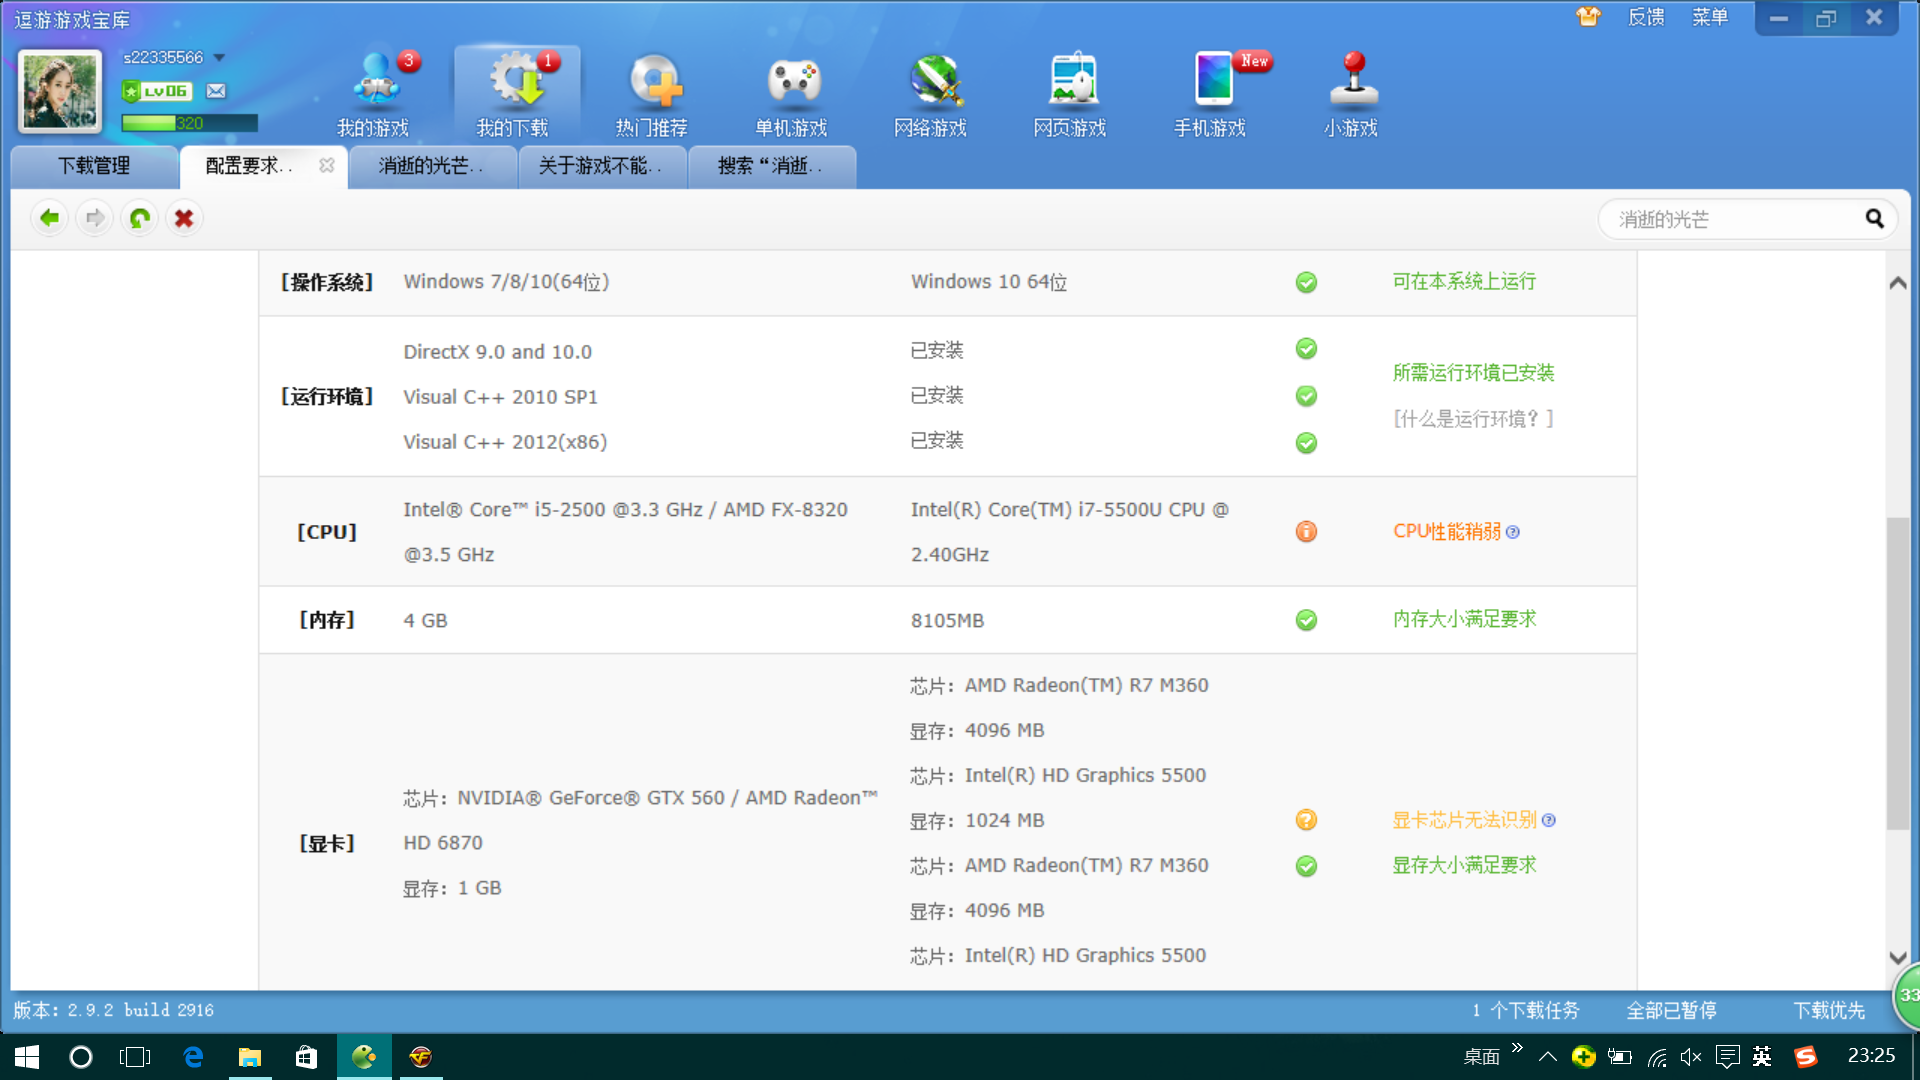Click the search magnifier icon
Image resolution: width=1920 pixels, height=1080 pixels.
(1874, 219)
